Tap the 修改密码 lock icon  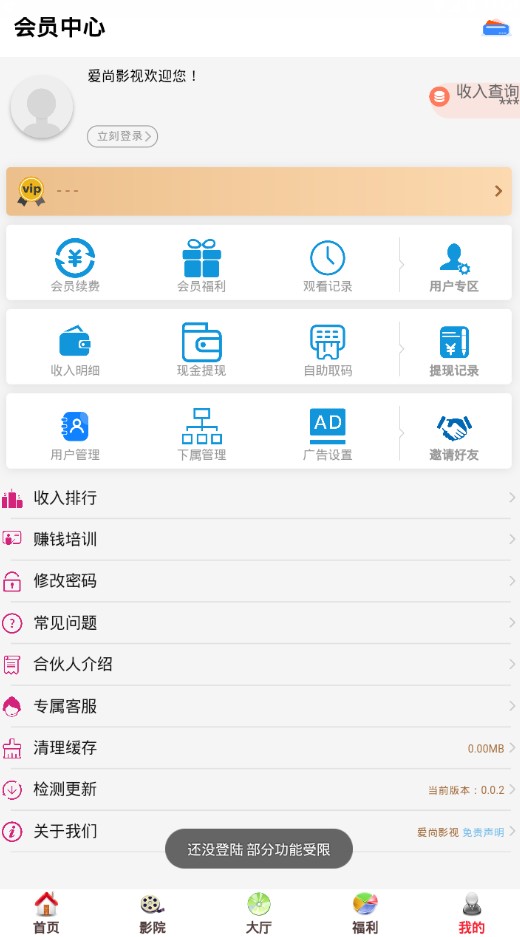(x=12, y=581)
